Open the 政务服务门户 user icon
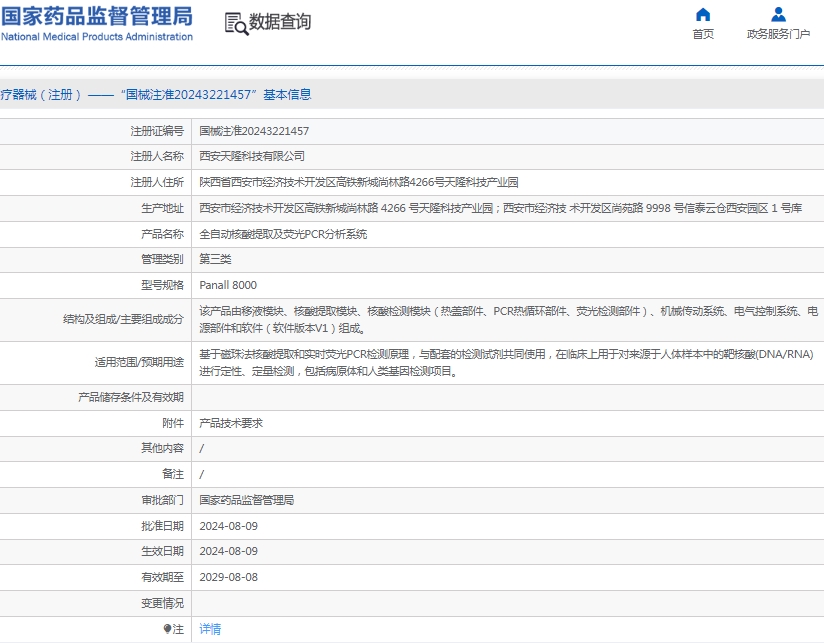 778,14
